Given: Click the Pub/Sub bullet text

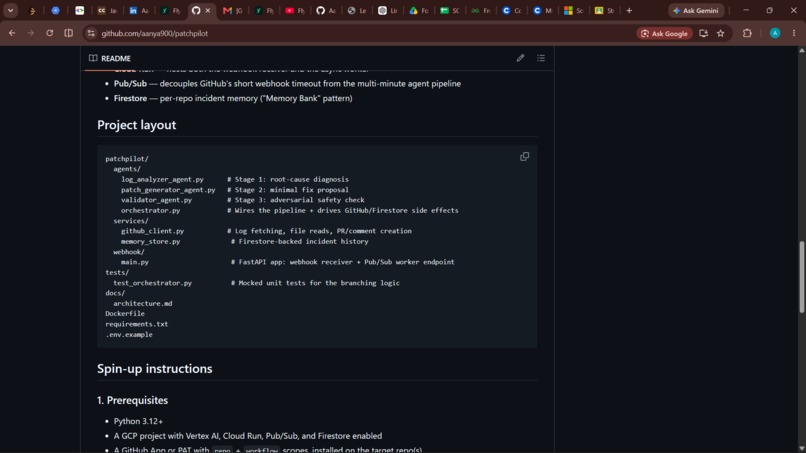Looking at the screenshot, I should pos(287,83).
